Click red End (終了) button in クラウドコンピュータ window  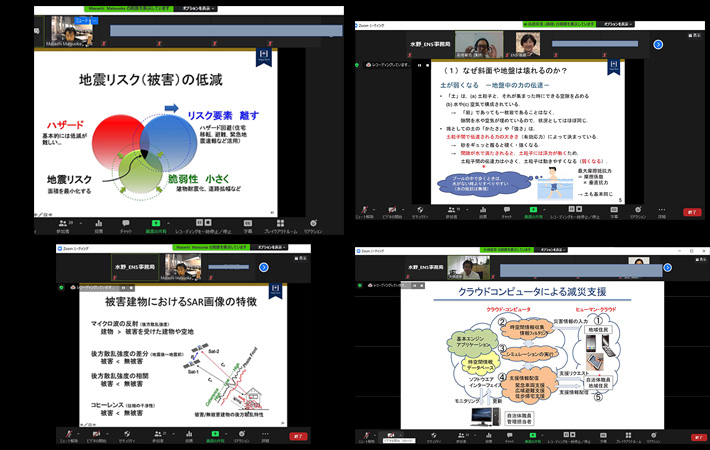pyautogui.click(x=699, y=437)
